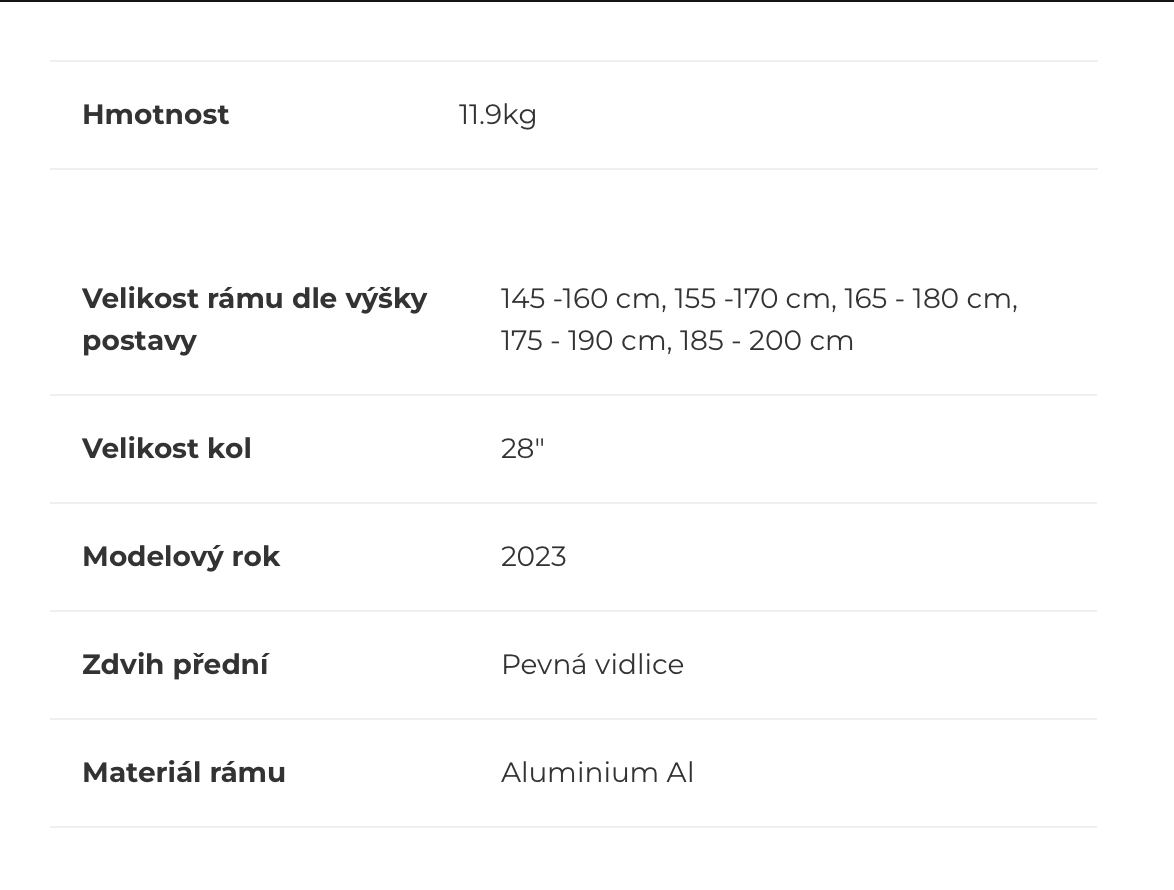Viewport: 1174px width, 890px height.
Task: Select the 185 - 200 cm size range
Action: pyautogui.click(x=766, y=341)
